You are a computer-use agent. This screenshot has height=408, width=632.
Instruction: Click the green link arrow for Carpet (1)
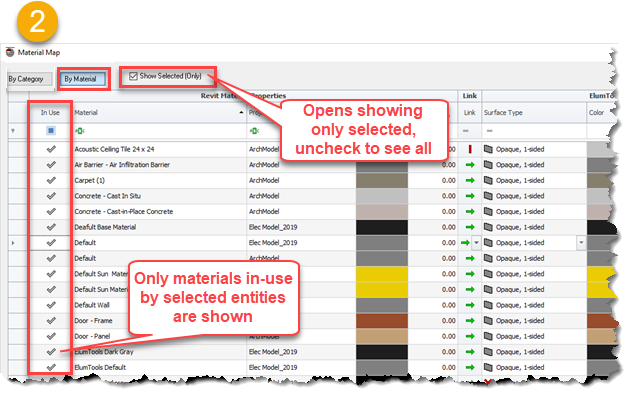click(467, 181)
